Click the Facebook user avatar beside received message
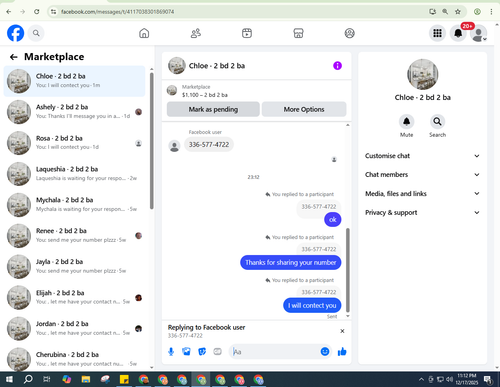500x387 pixels. point(174,146)
